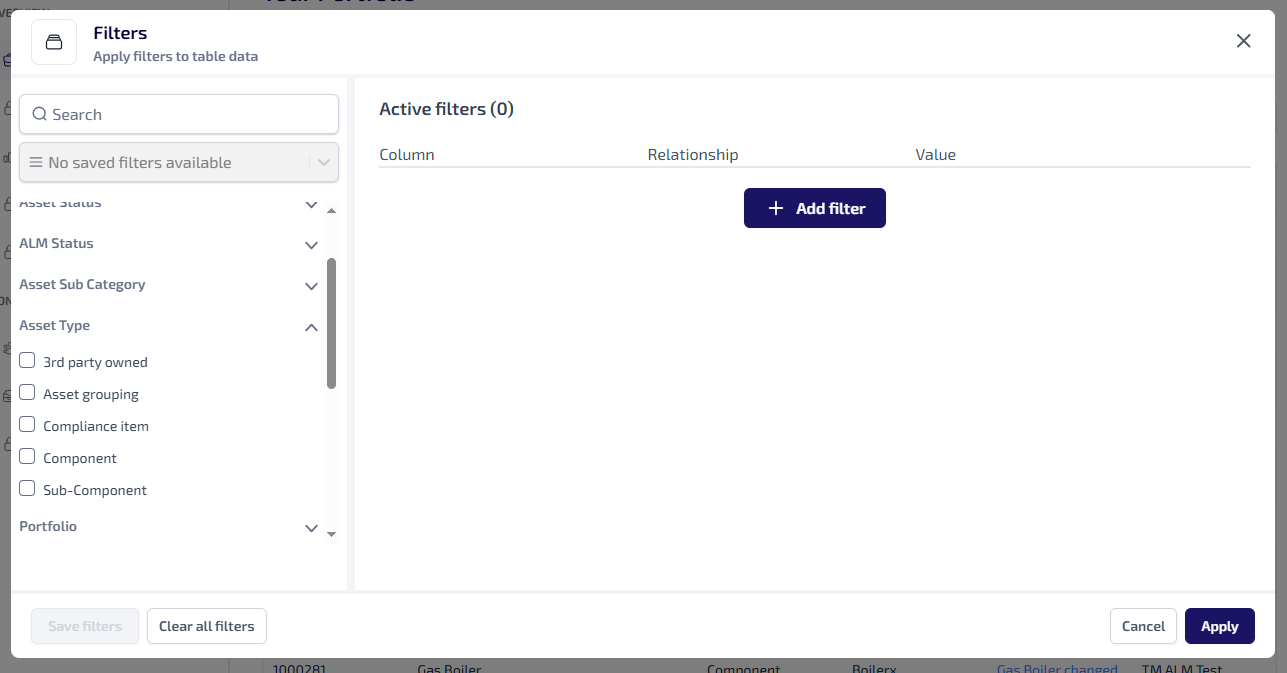The height and width of the screenshot is (673, 1287).
Task: Click the magnifier icon in Search
Action: (40, 114)
